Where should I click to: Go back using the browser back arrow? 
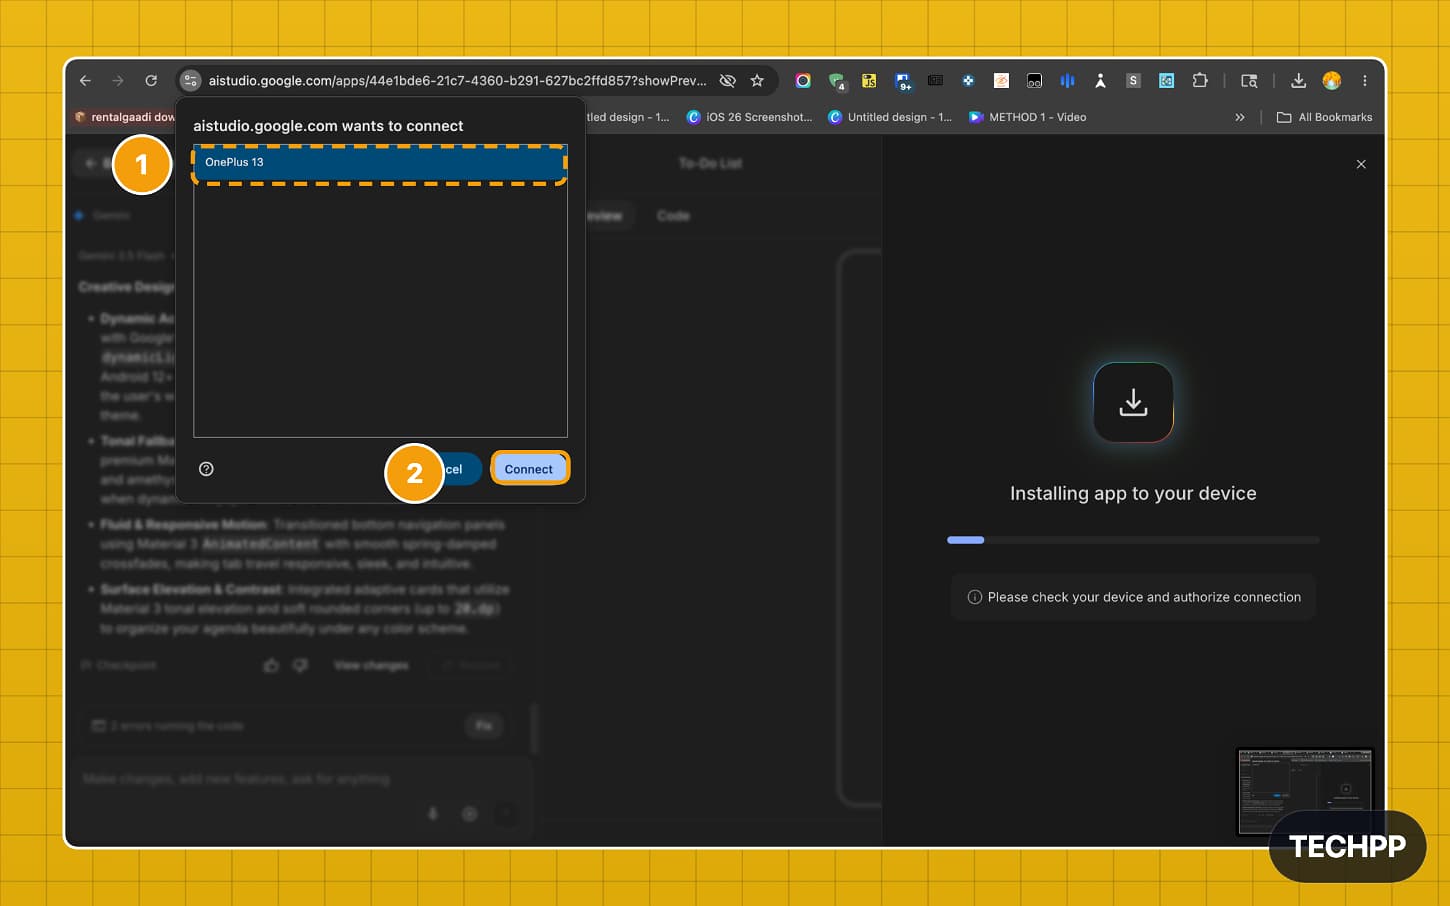(86, 81)
